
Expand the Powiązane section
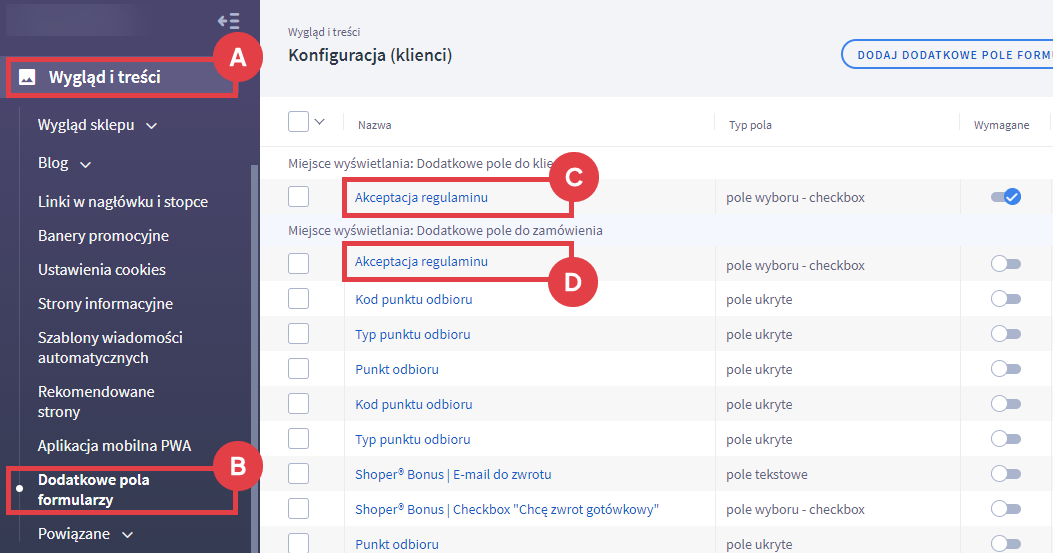[127, 535]
